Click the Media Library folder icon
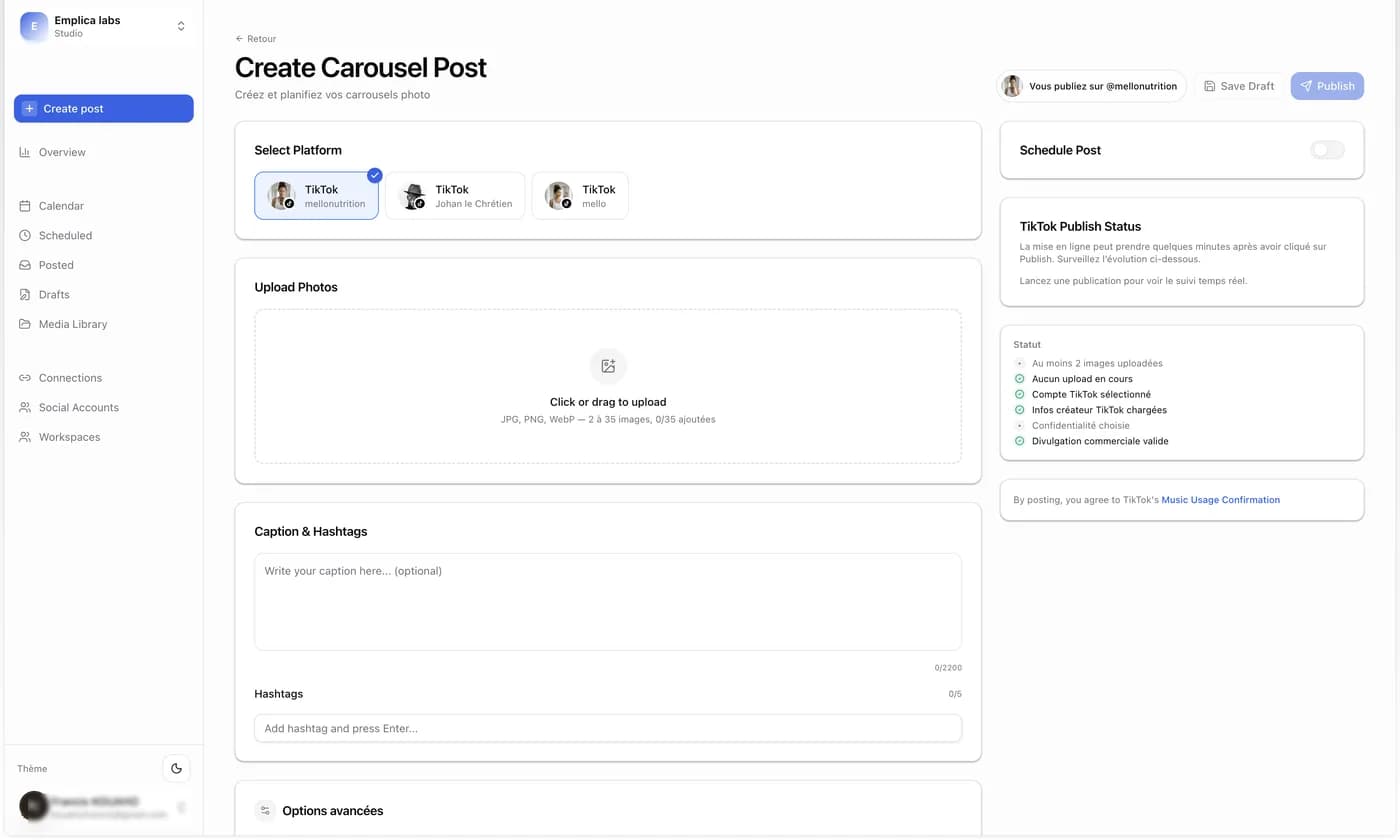The height and width of the screenshot is (840, 1400). point(25,324)
